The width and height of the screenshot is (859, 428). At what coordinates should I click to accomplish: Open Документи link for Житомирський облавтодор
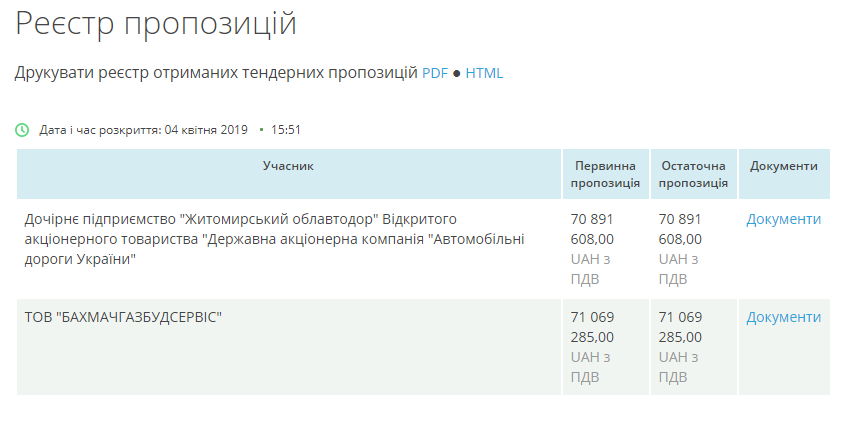click(x=783, y=219)
